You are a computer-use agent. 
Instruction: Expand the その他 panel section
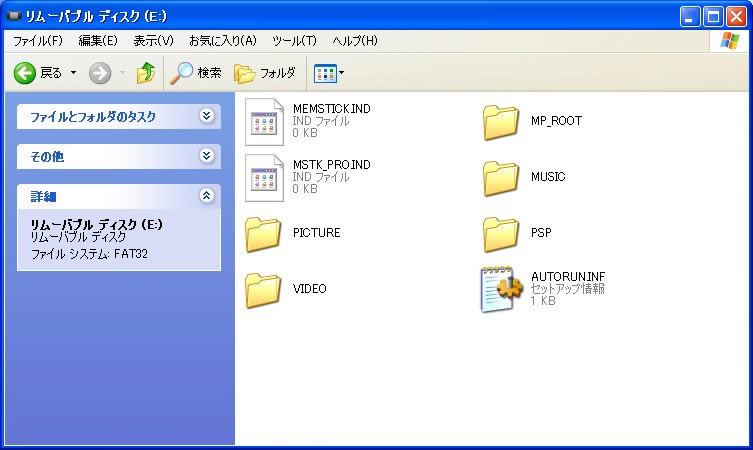point(206,156)
